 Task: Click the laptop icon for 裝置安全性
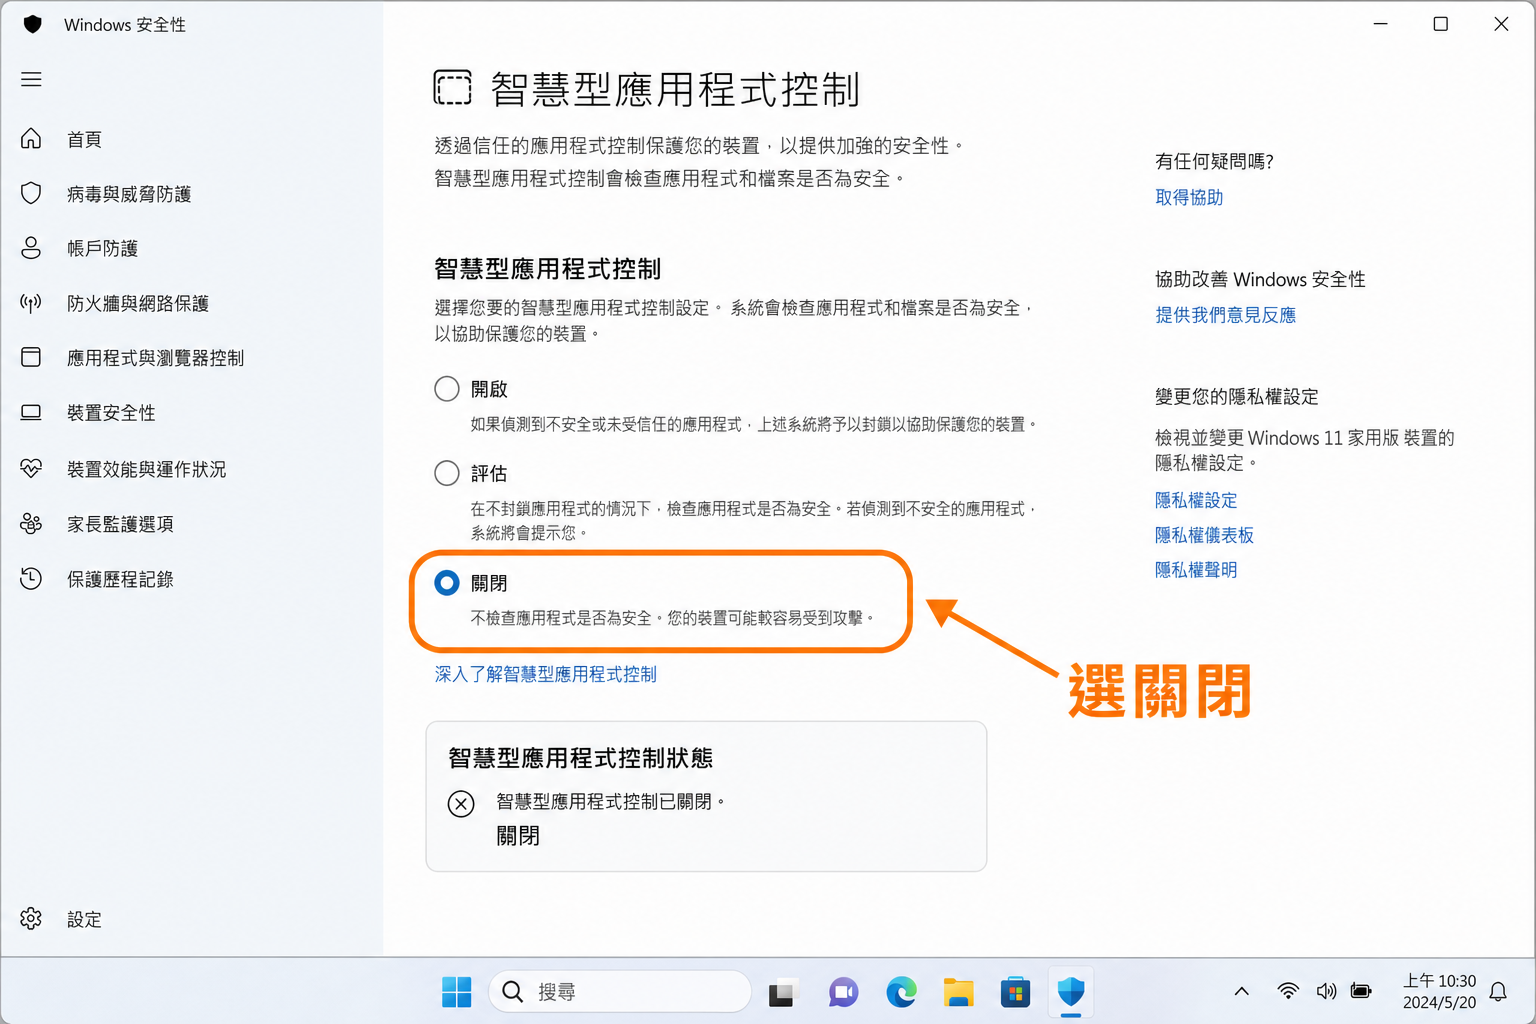[x=31, y=412]
